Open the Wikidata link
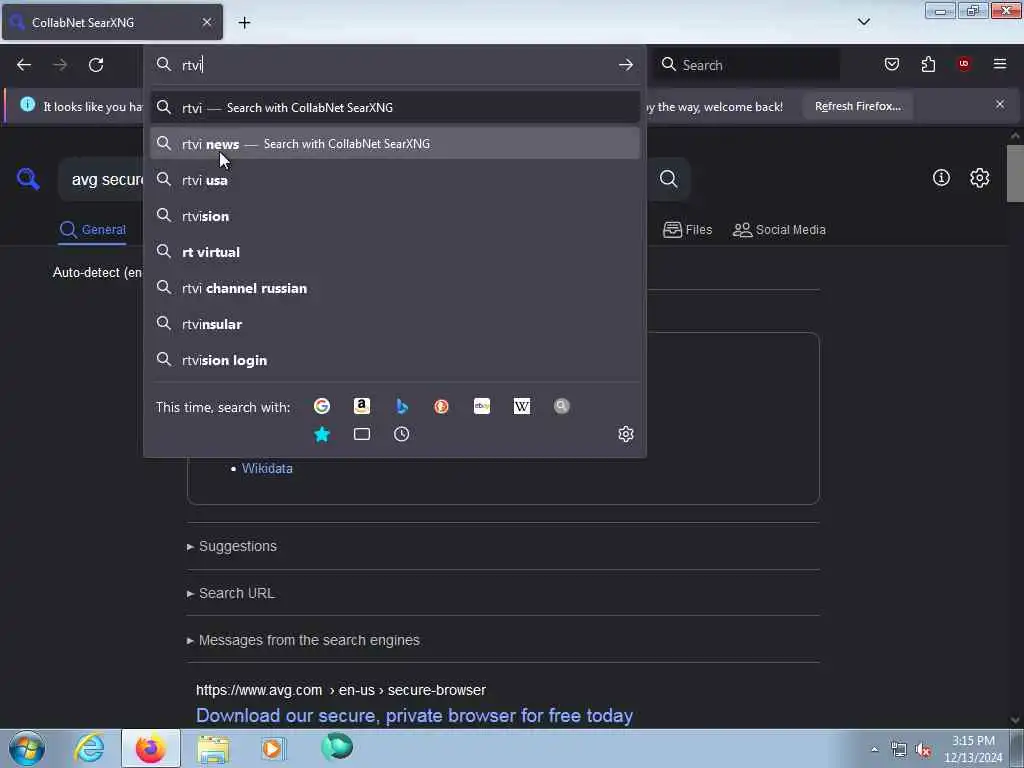This screenshot has width=1024, height=768. (x=267, y=468)
